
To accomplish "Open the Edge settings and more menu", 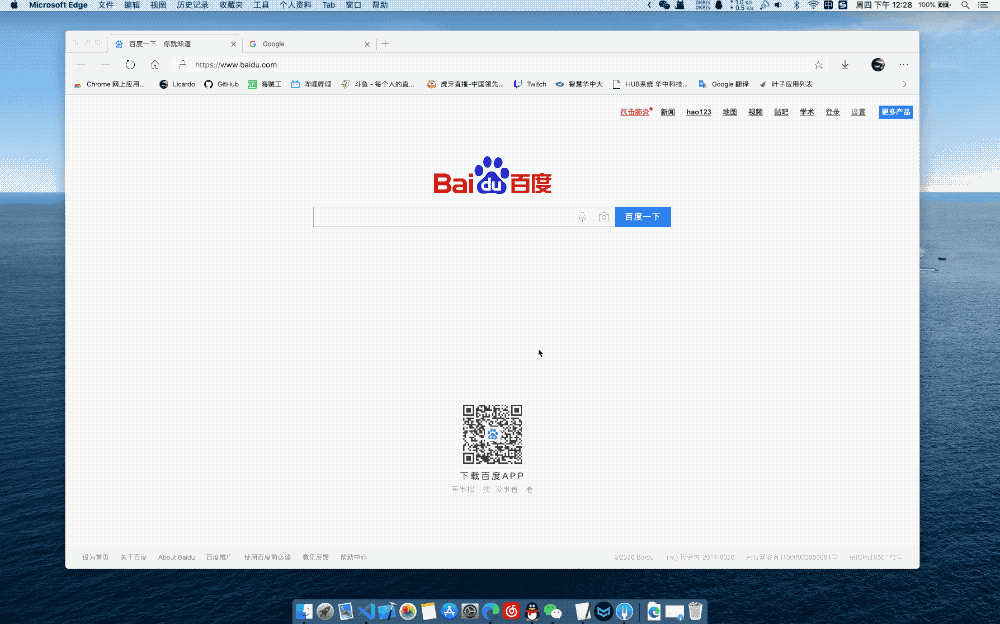I will [904, 64].
